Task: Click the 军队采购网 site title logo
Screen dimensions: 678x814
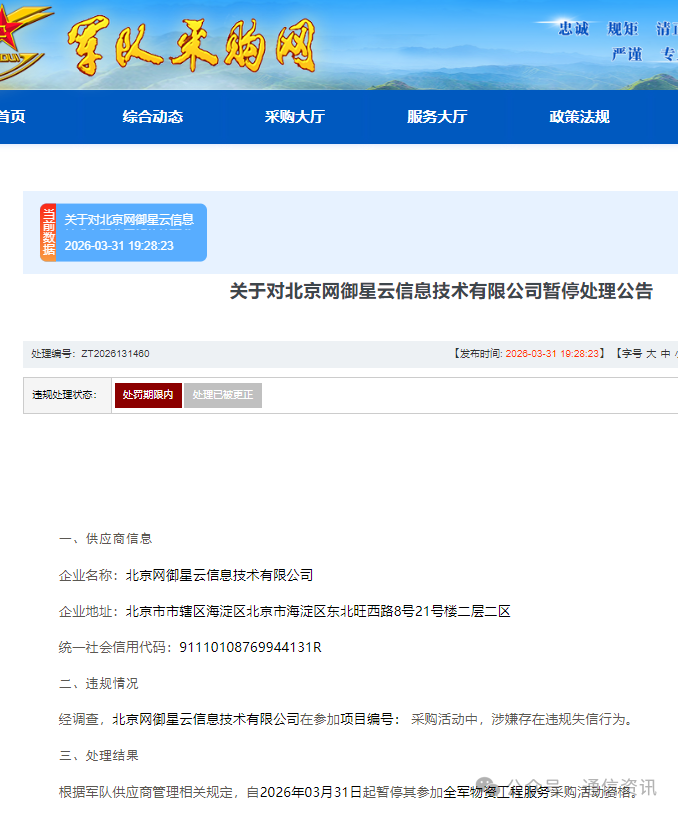Action: coord(192,45)
